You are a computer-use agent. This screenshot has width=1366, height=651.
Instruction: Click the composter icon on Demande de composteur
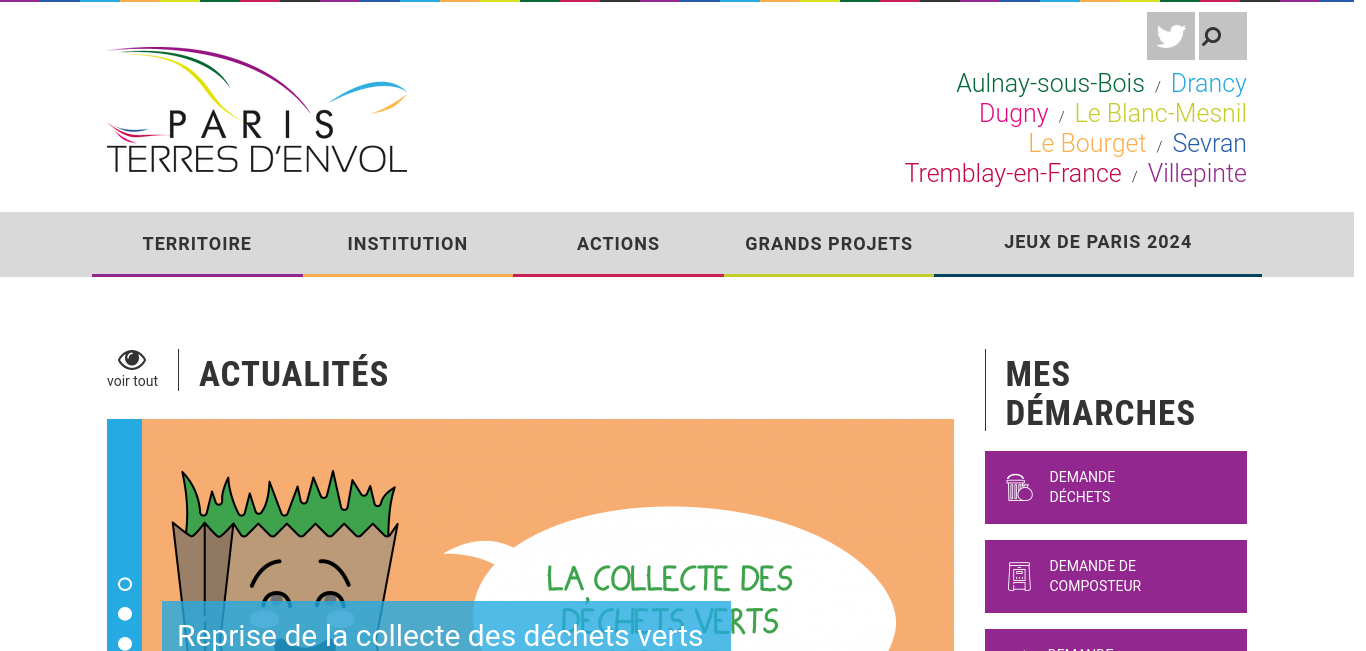coord(1019,576)
